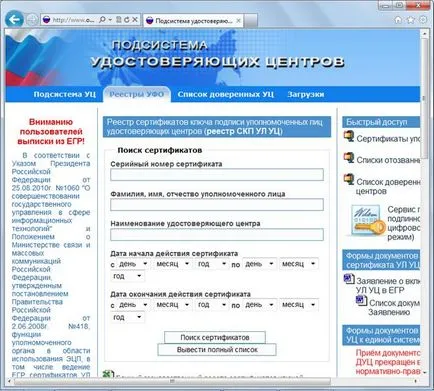Image resolution: width=434 pixels, height=391 pixels.
Task: Open end date 'по' год dropdown
Action: coord(127,317)
